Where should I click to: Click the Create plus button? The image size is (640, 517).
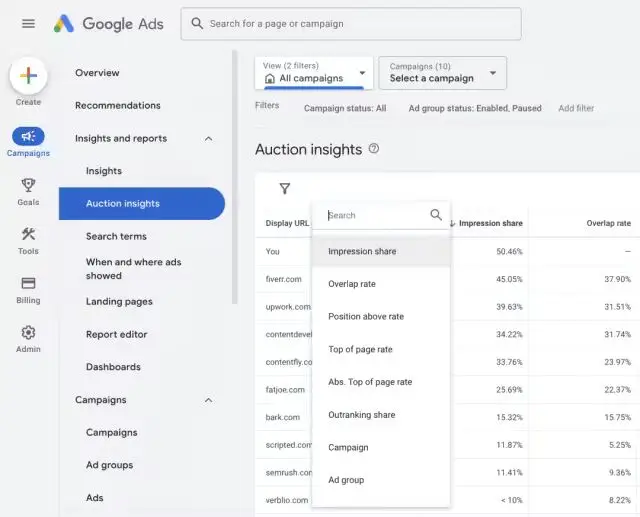tap(28, 76)
